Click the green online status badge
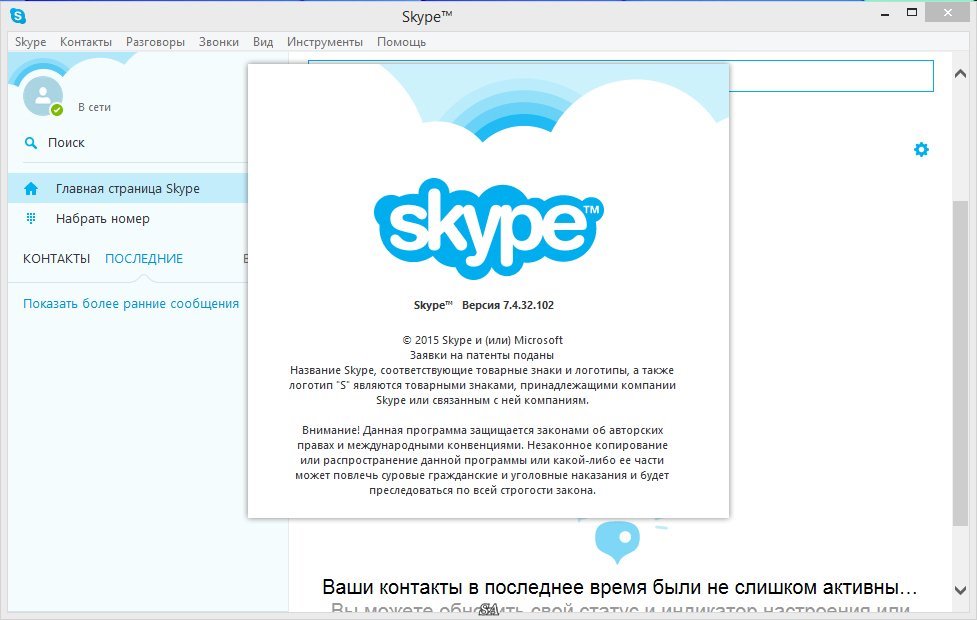The image size is (977, 620). click(57, 110)
